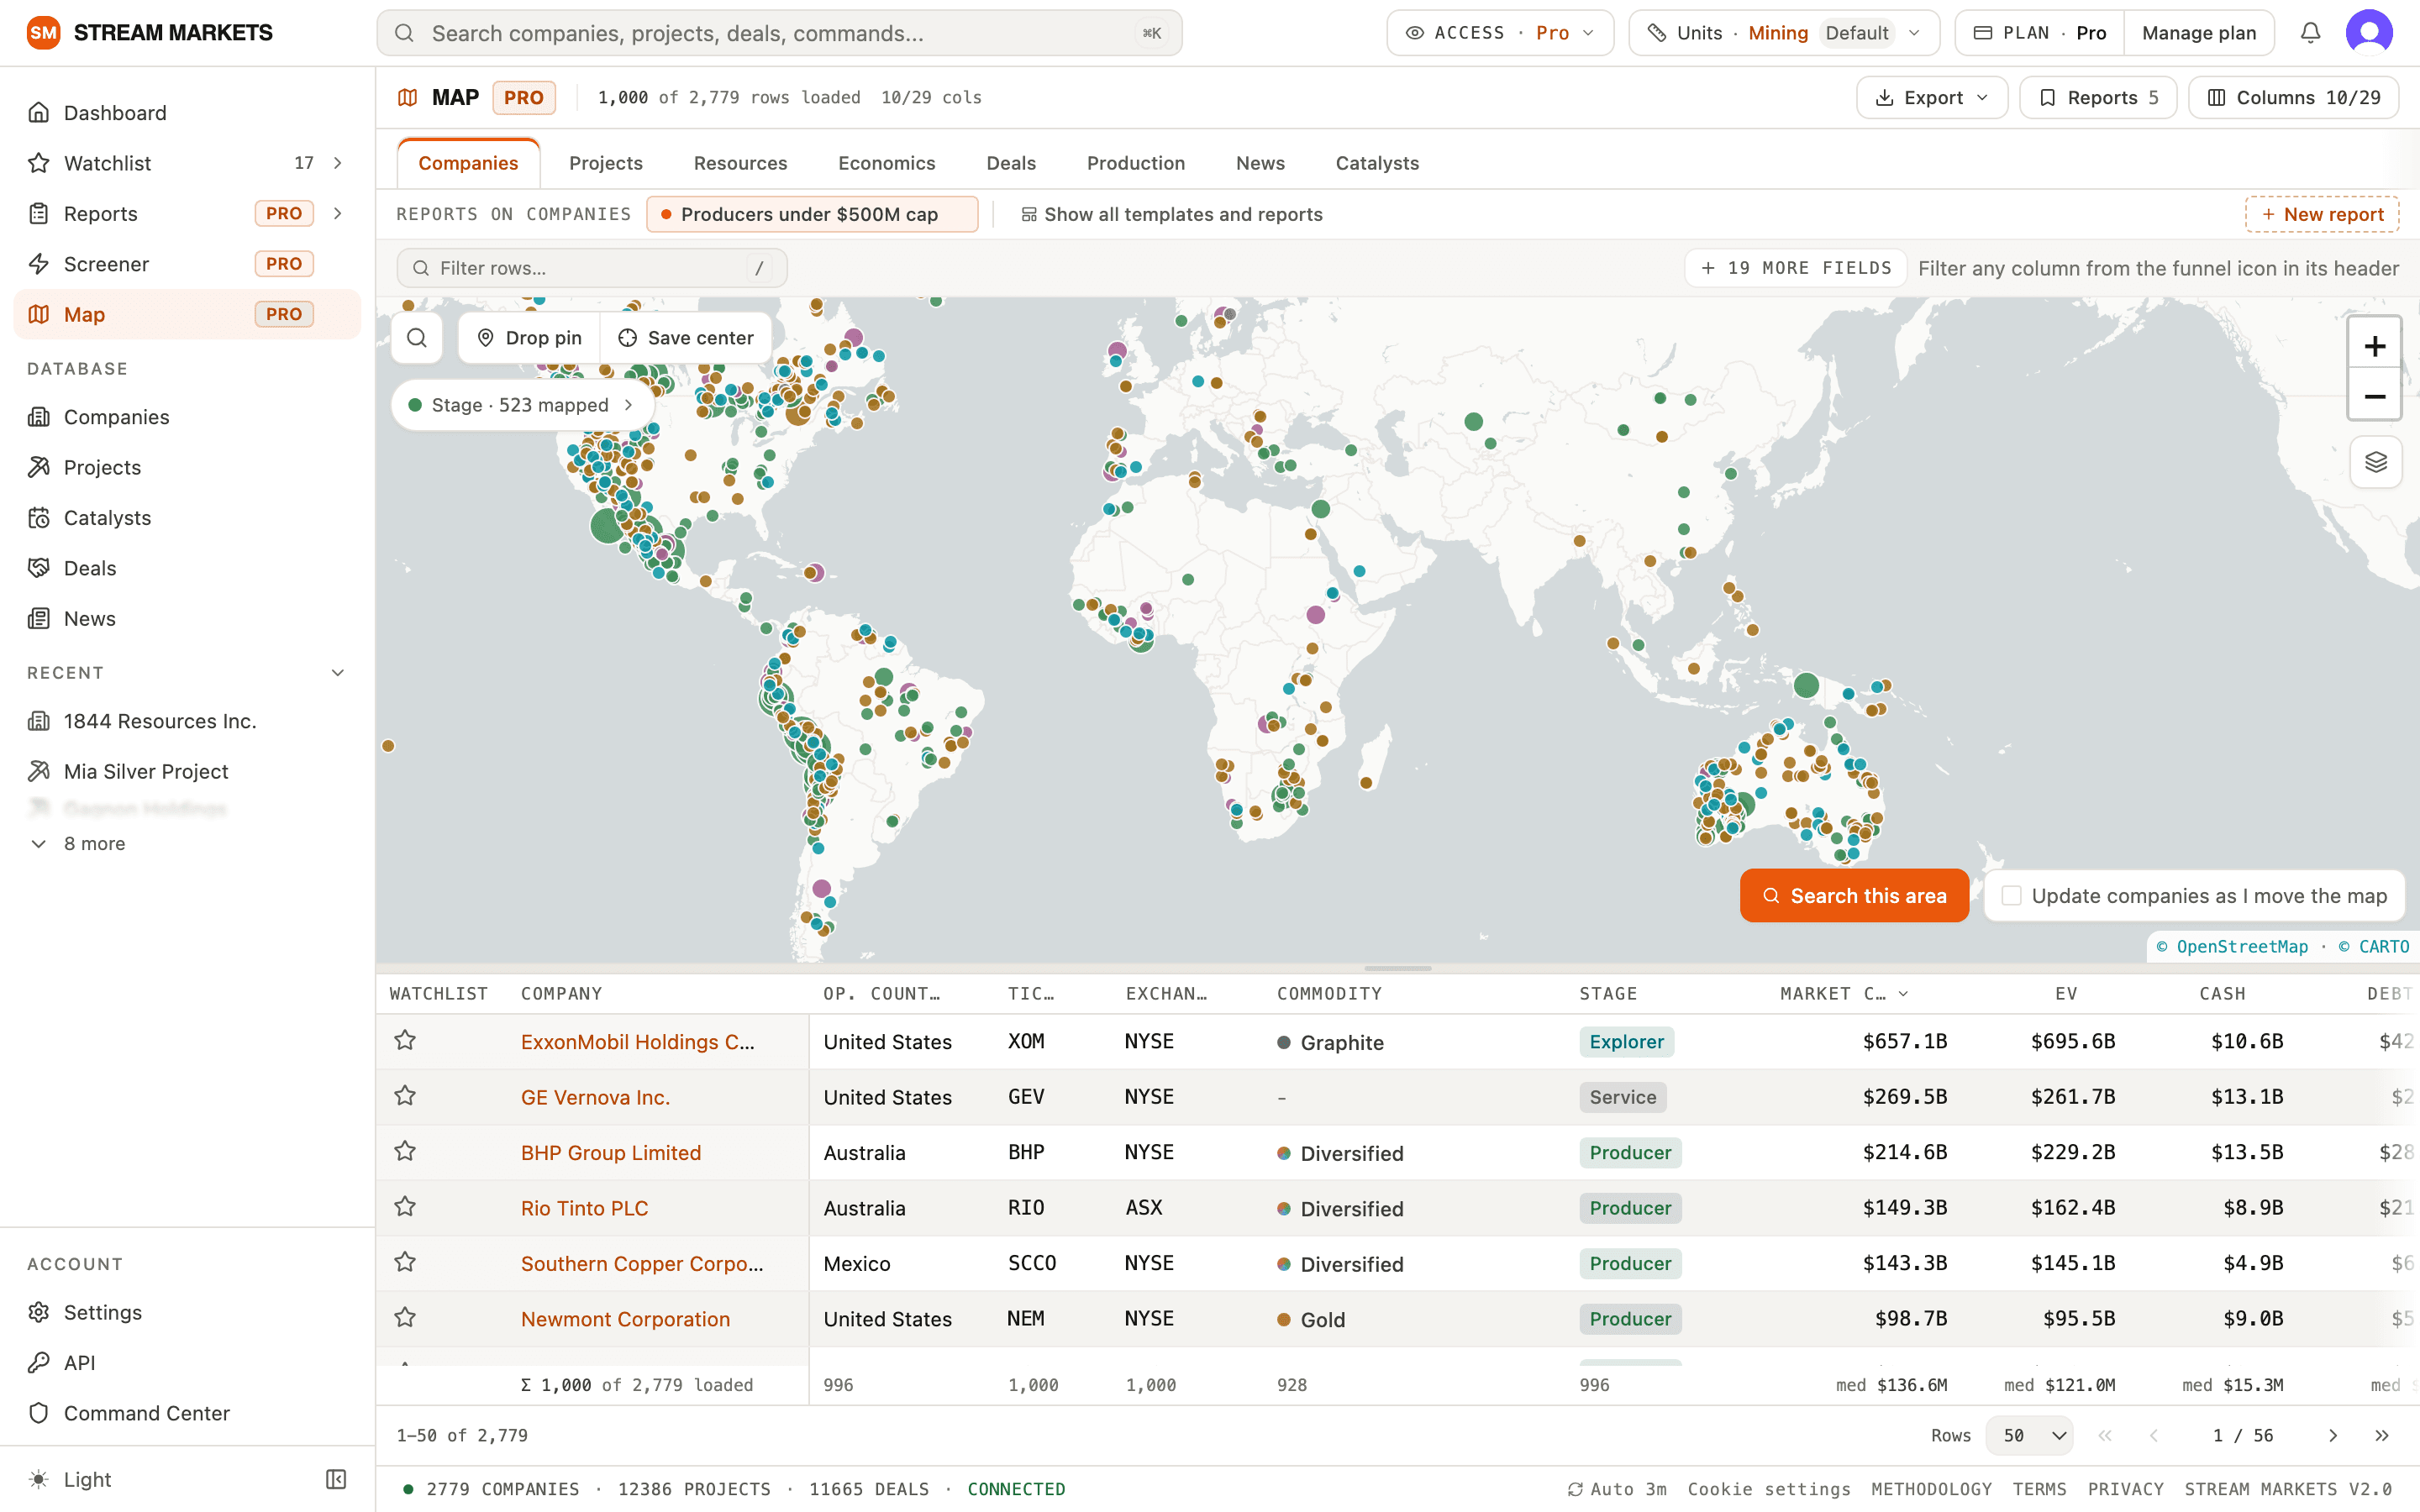2420x1512 pixels.
Task: Open Screener in the sidebar
Action: click(x=187, y=264)
